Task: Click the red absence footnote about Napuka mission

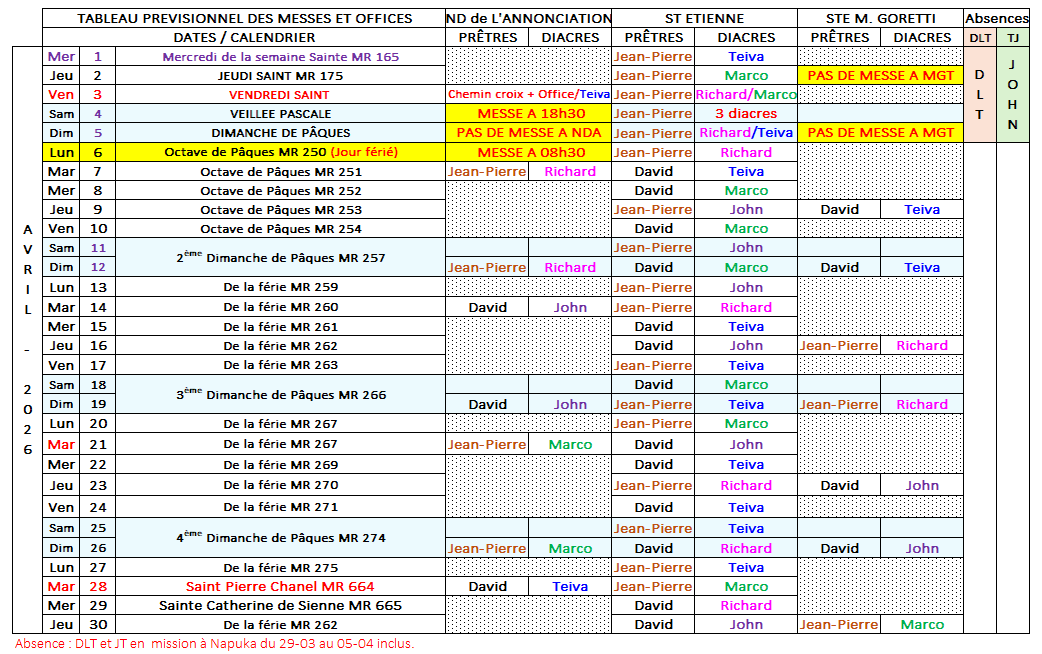Action: coord(214,644)
